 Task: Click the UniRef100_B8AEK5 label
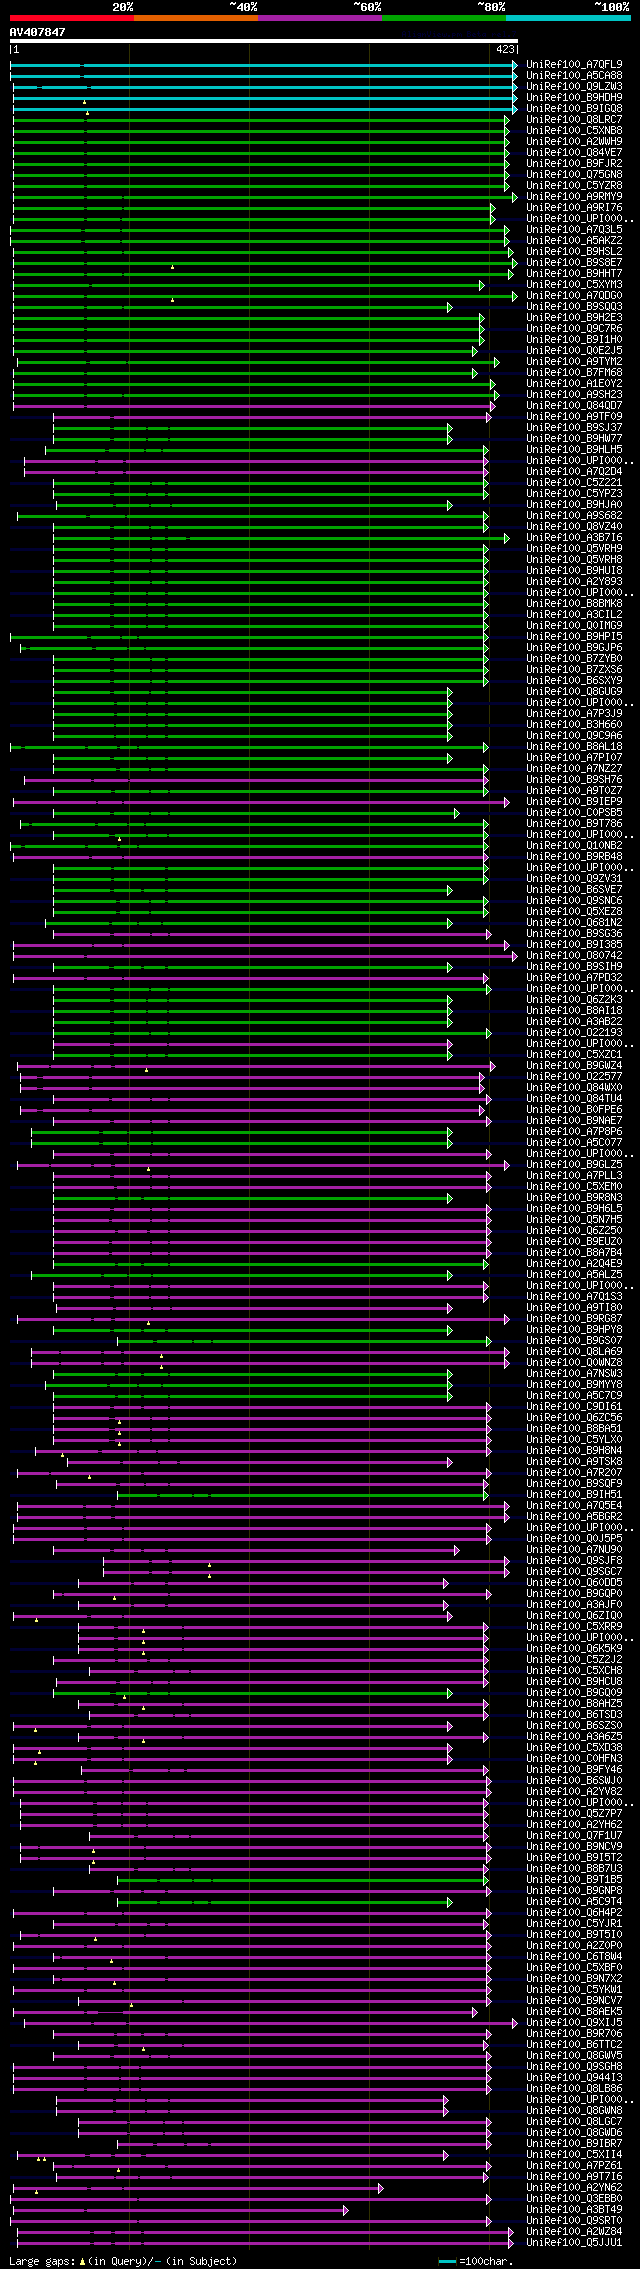574,2011
